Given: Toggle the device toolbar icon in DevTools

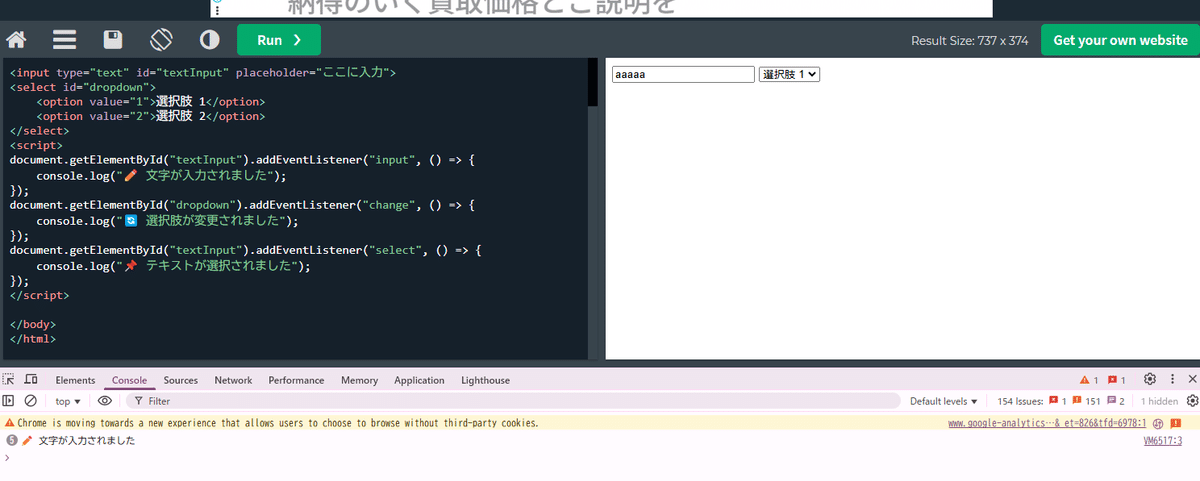Looking at the screenshot, I should (31, 380).
